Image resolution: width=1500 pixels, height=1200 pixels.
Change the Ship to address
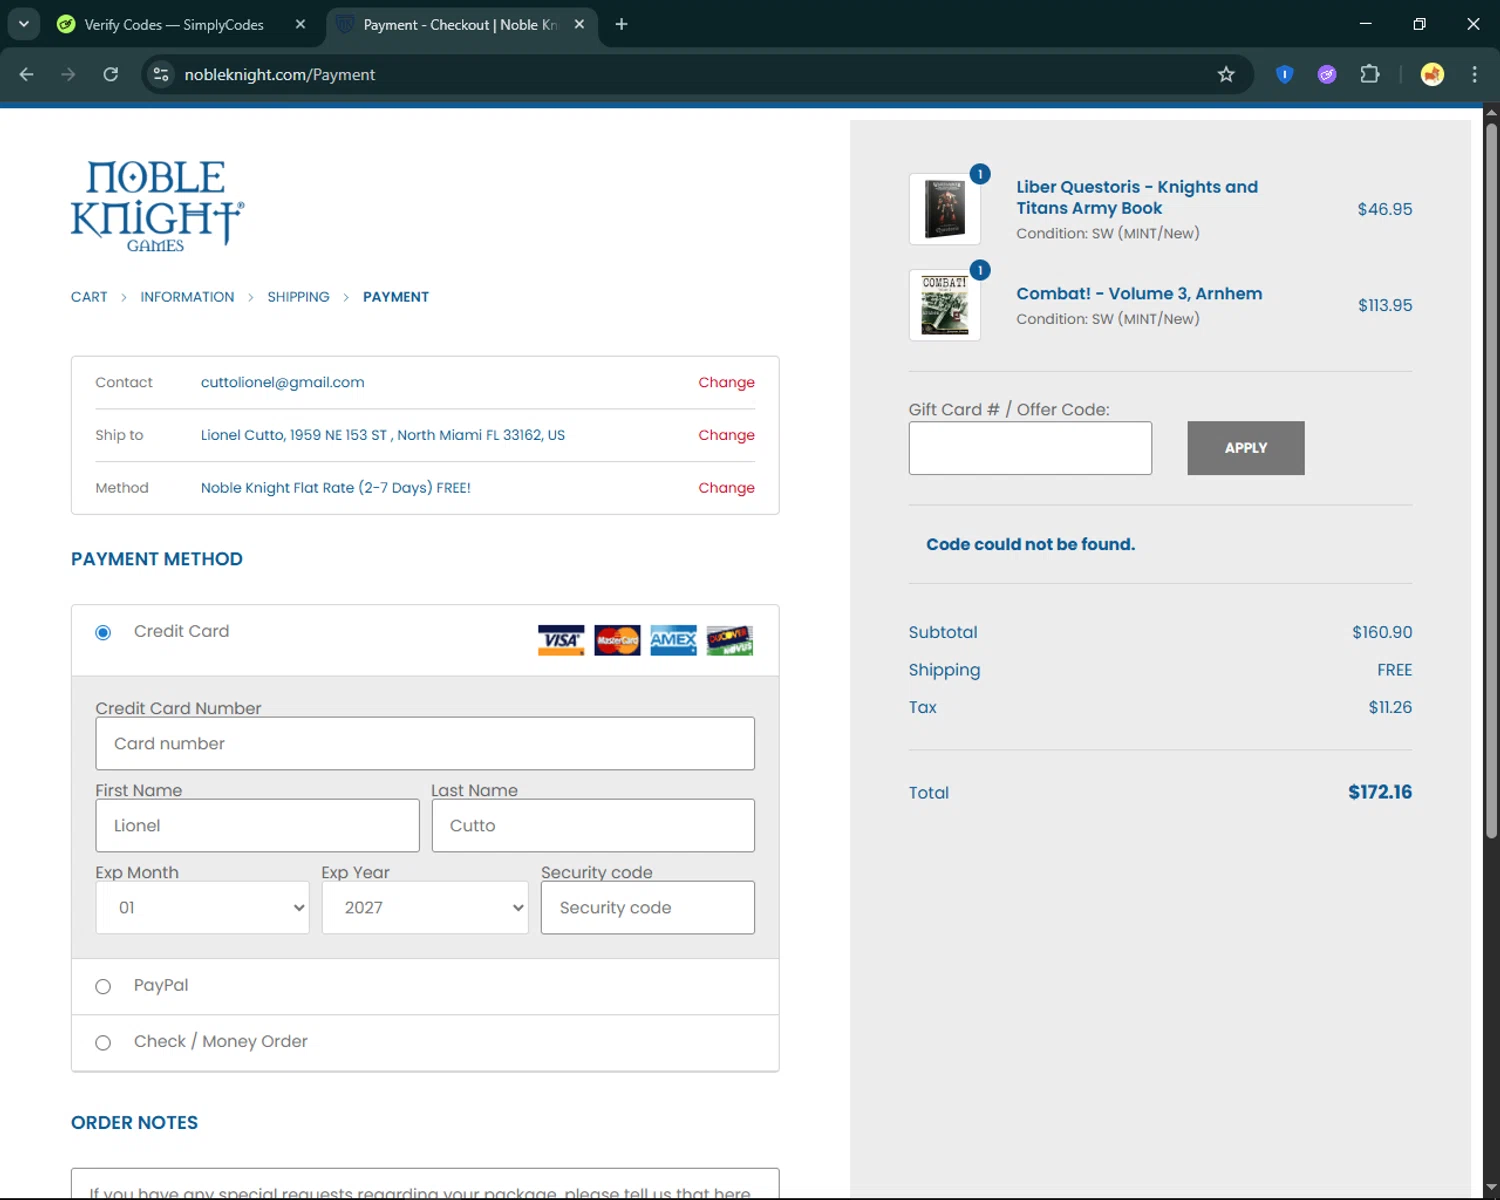point(726,435)
